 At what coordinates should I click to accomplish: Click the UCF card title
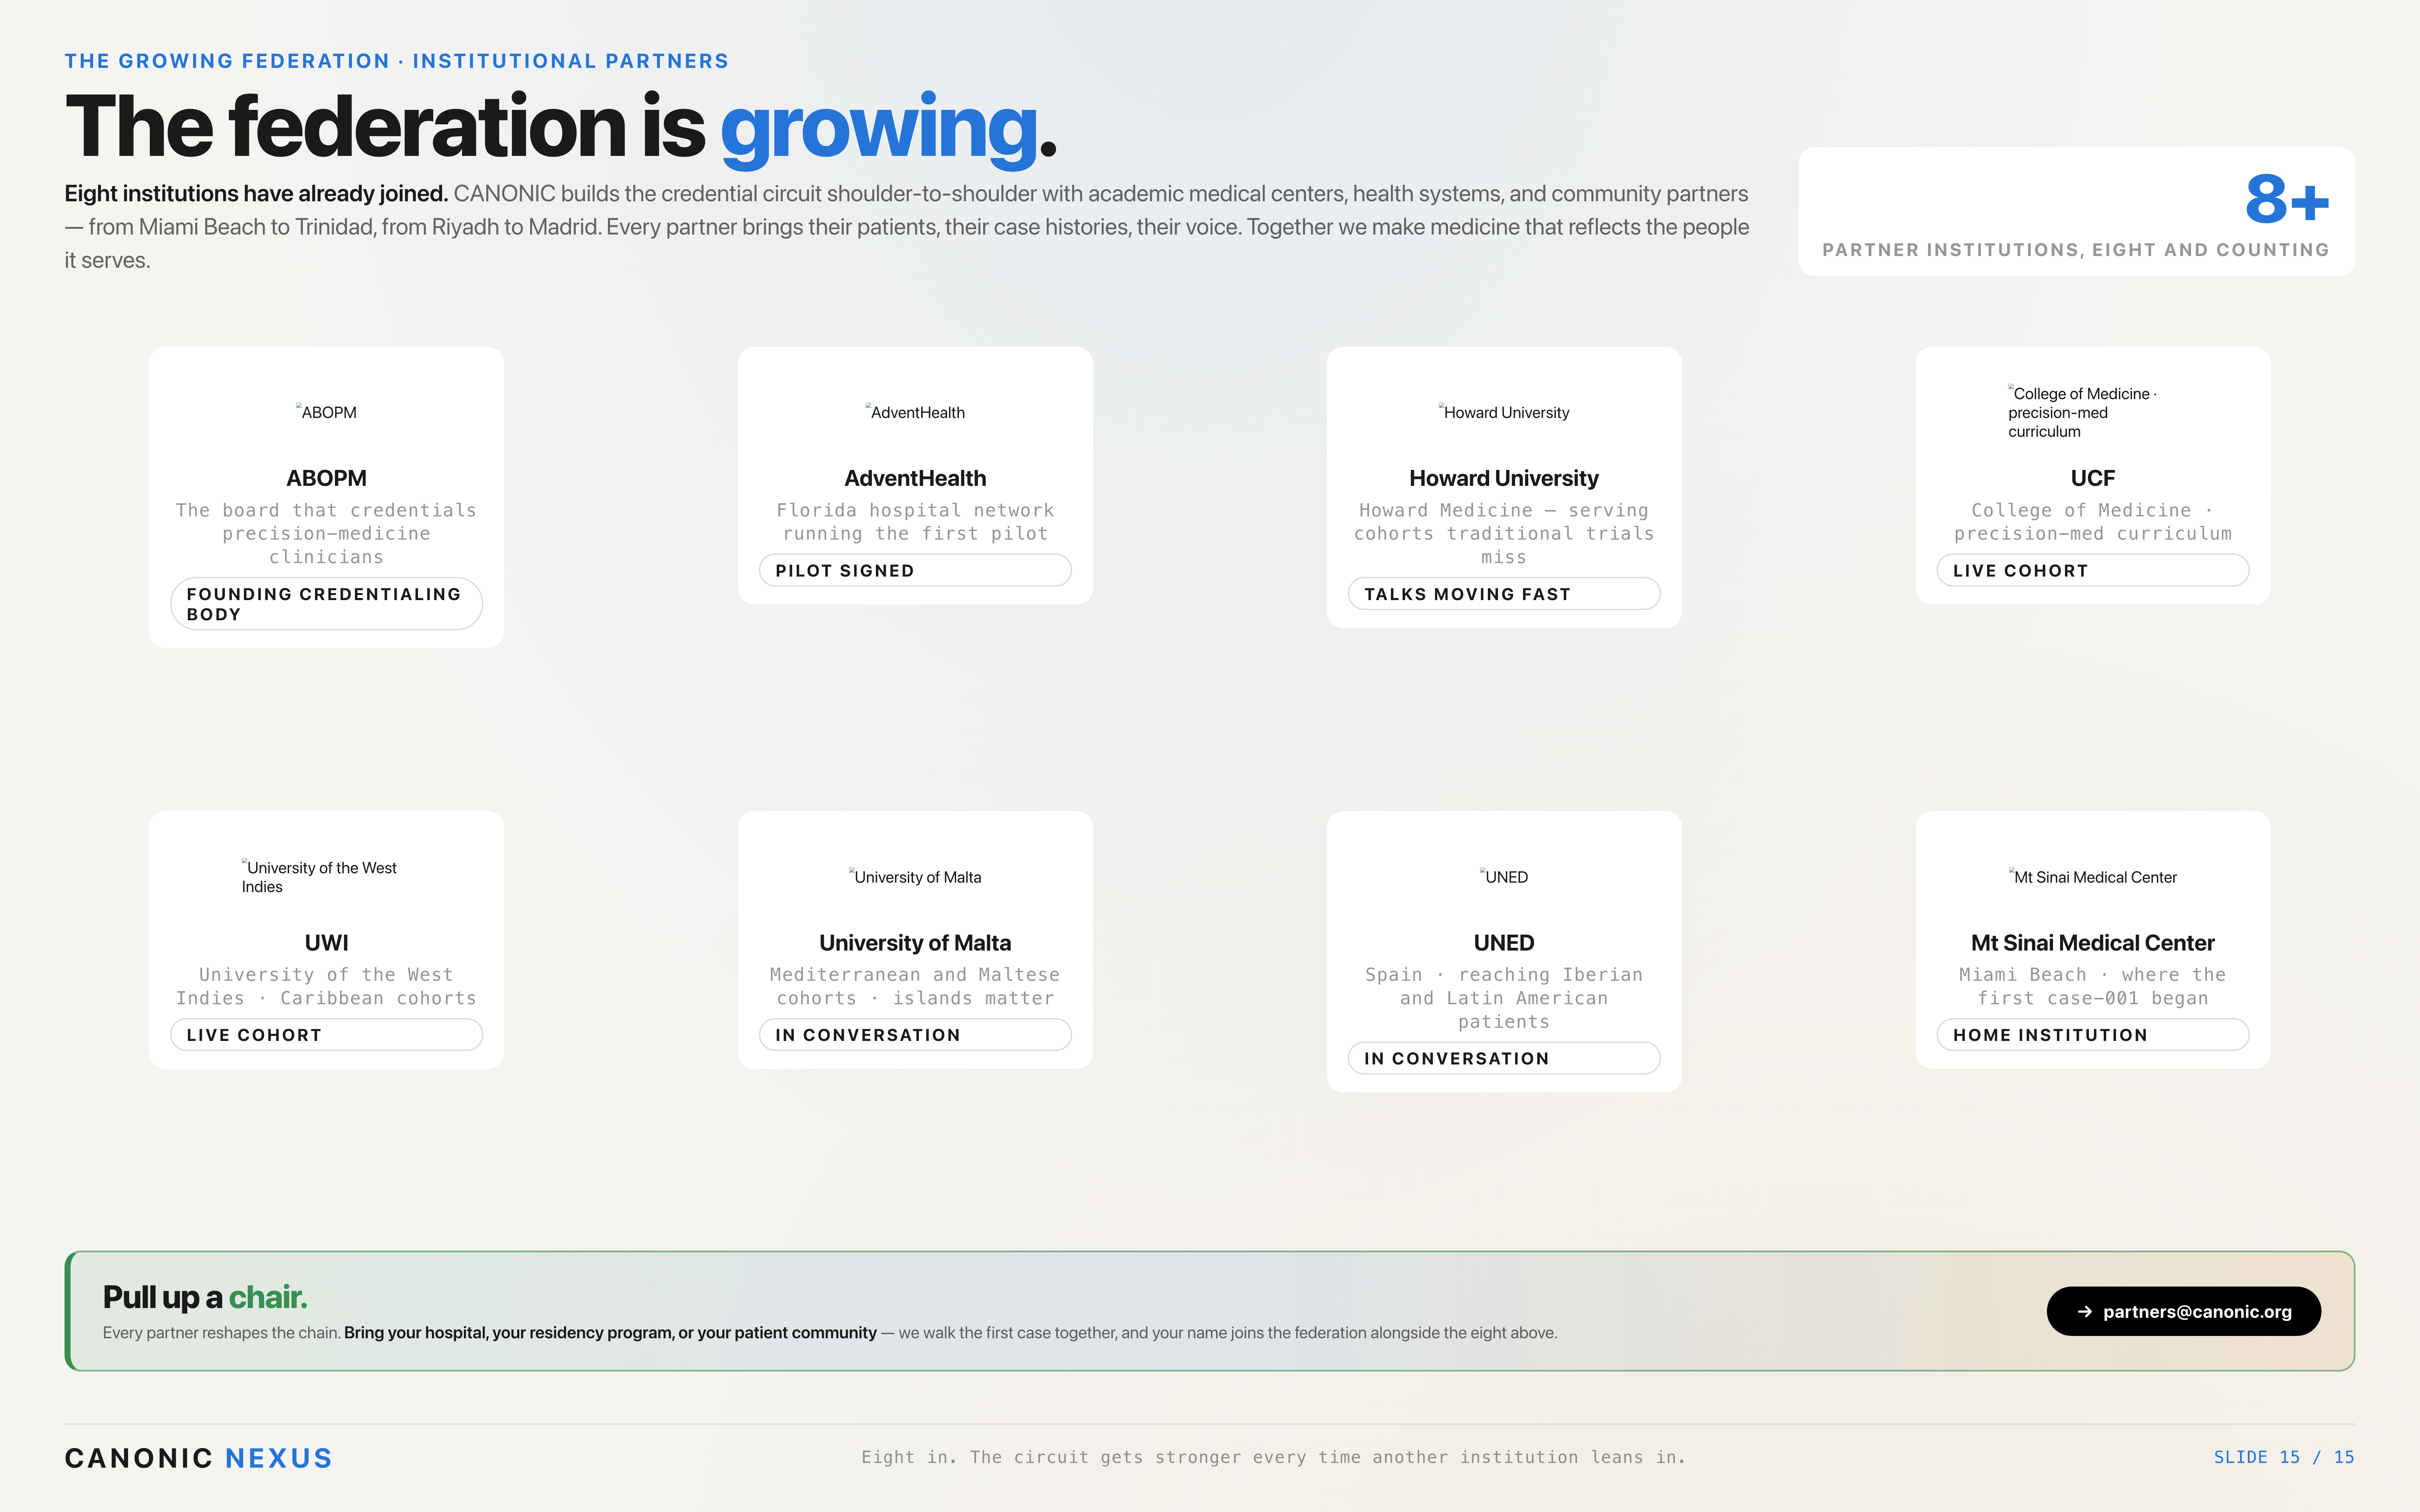(x=2093, y=478)
